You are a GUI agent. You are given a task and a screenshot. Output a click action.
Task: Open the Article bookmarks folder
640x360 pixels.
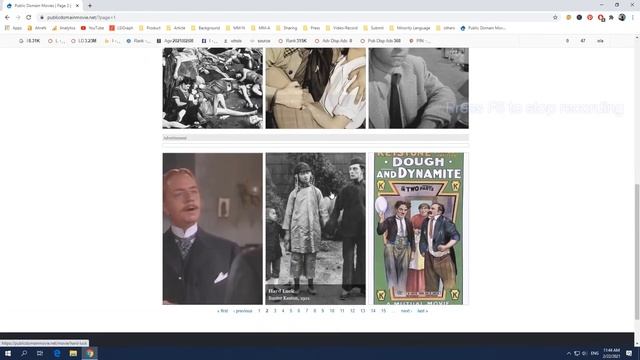[176, 28]
